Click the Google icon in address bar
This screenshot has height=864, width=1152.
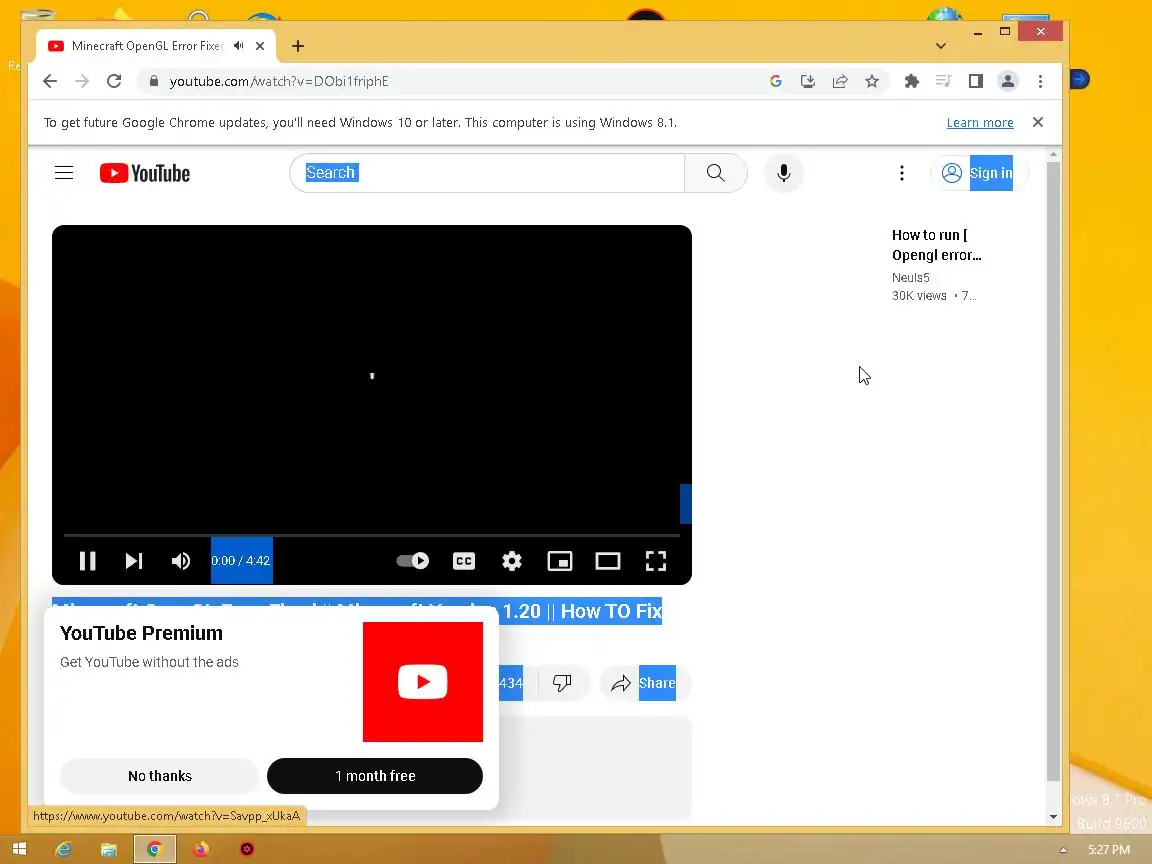pyautogui.click(x=775, y=81)
